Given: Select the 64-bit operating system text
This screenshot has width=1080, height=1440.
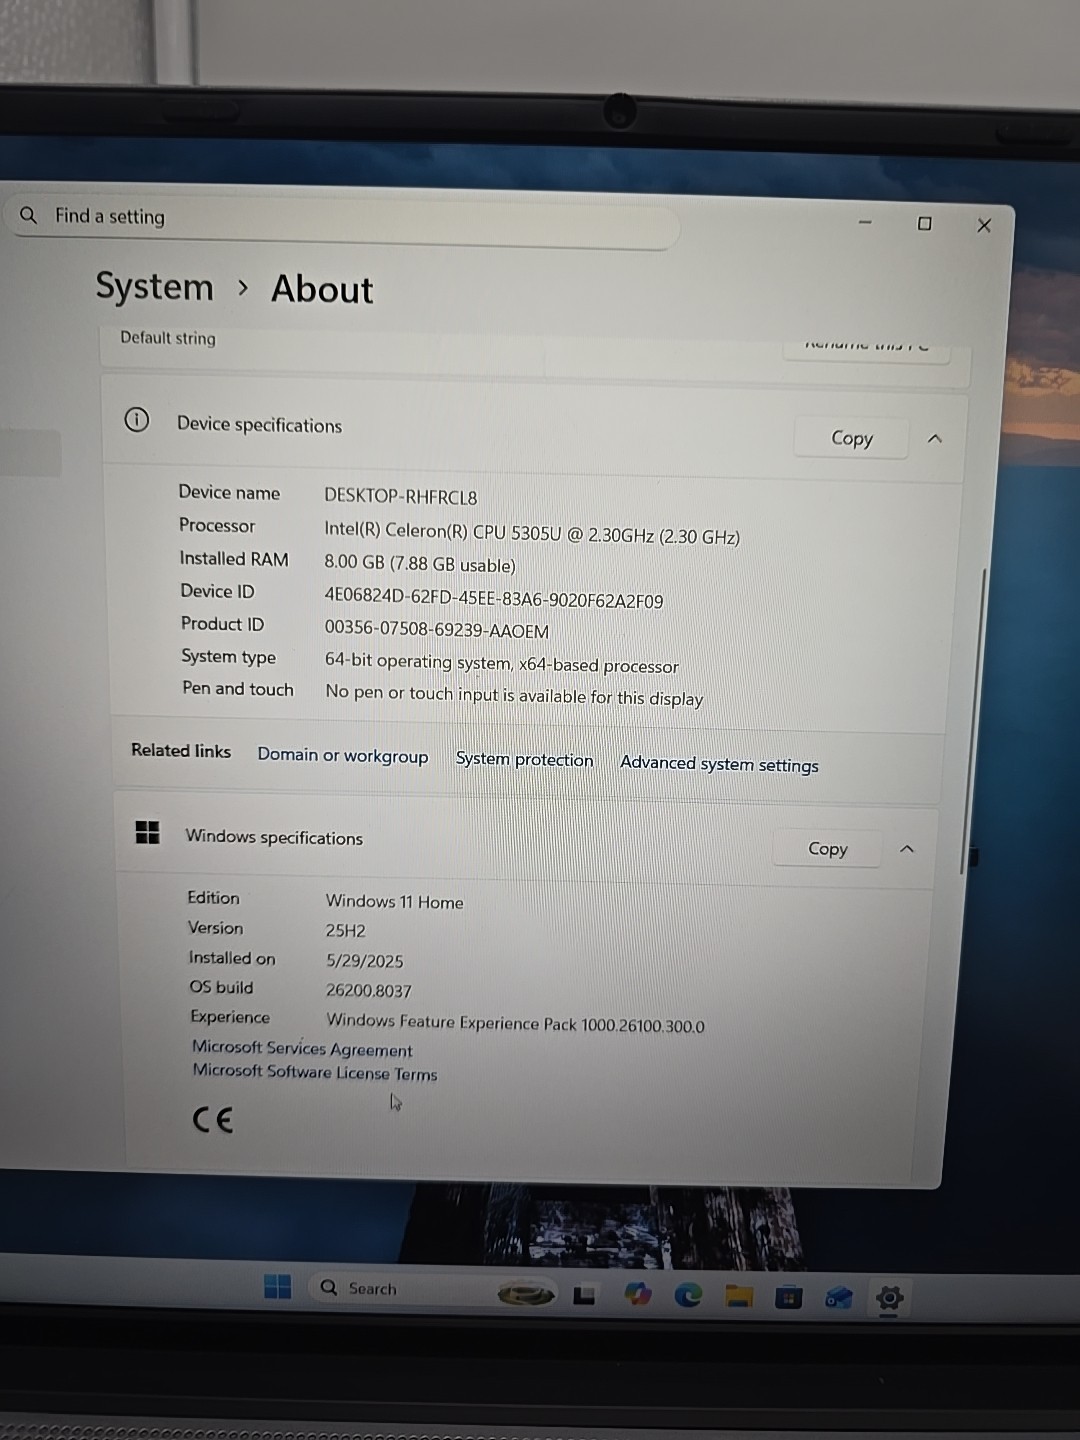Looking at the screenshot, I should (x=502, y=664).
